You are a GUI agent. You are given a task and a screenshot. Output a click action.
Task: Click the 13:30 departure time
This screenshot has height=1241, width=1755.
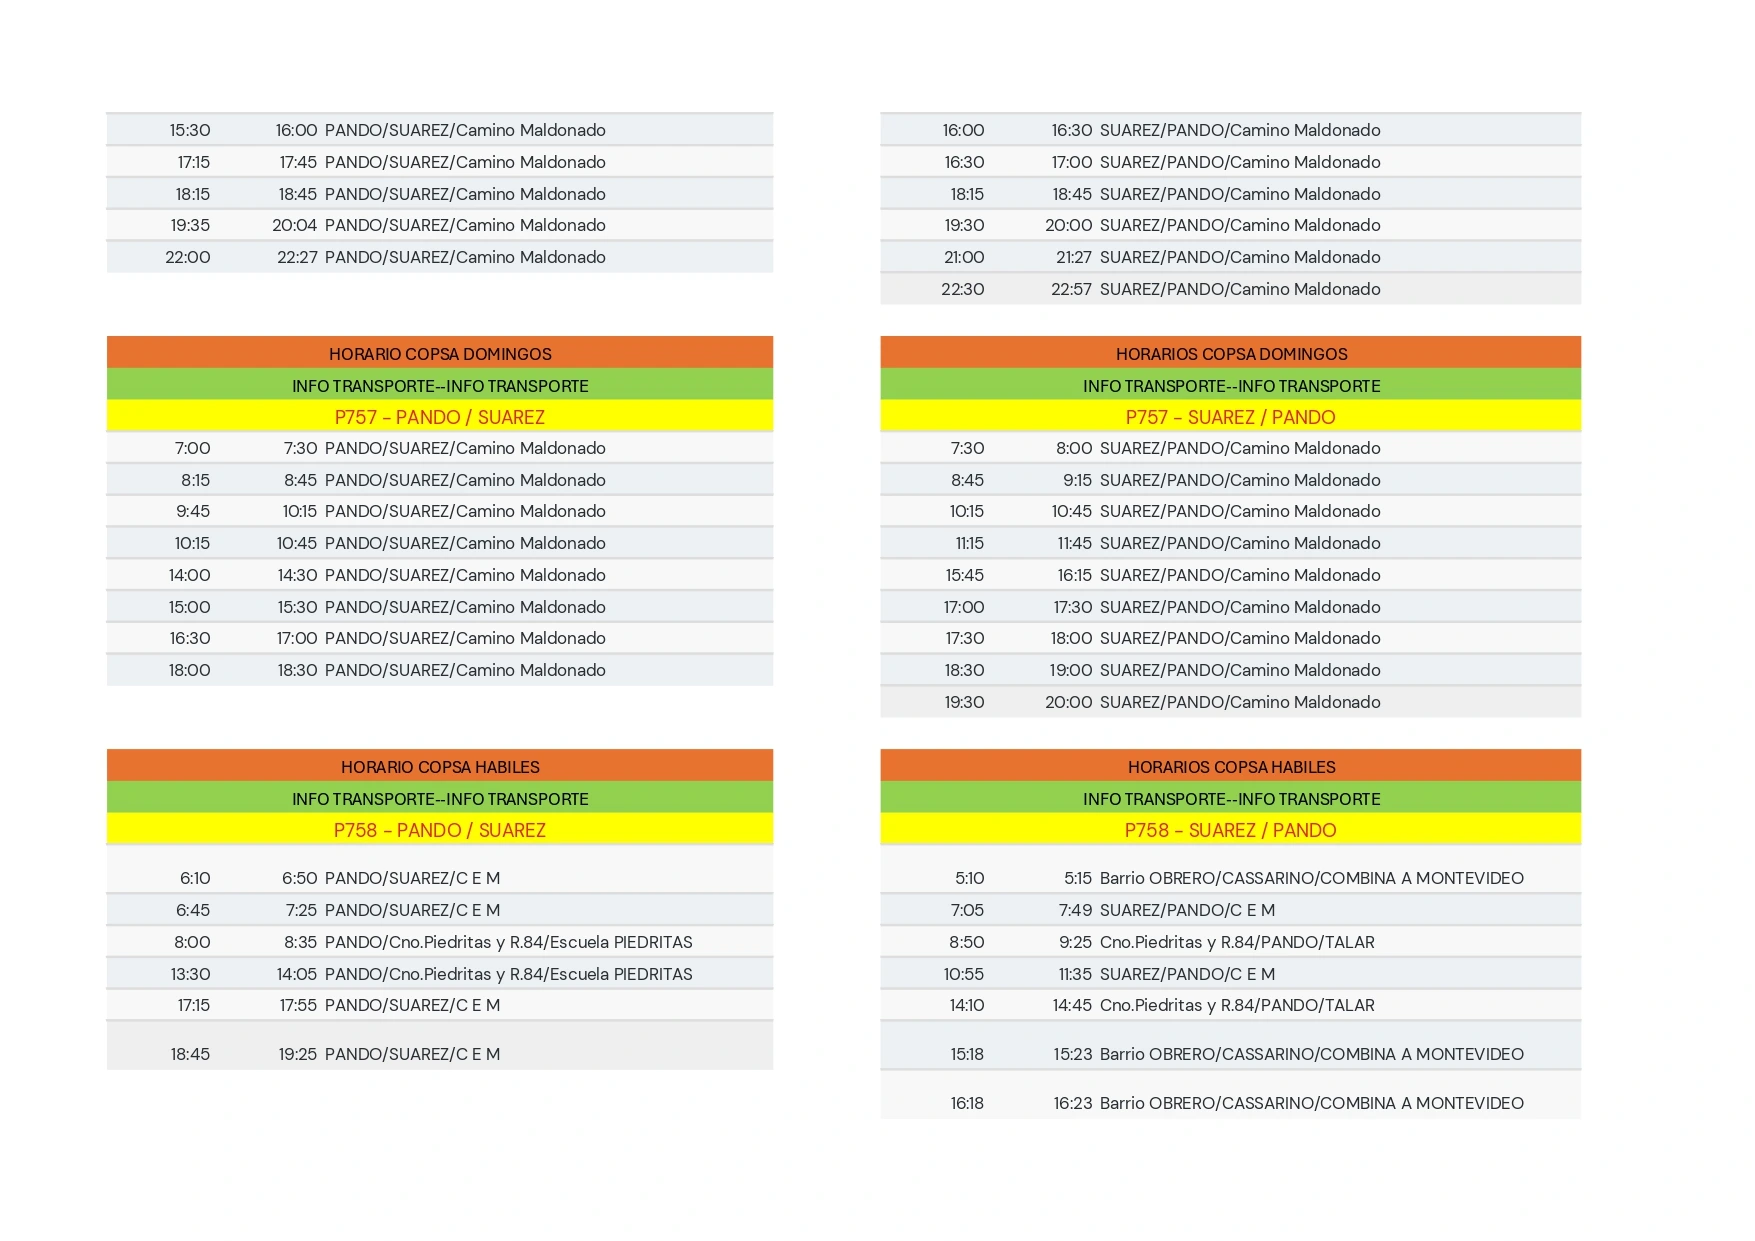pos(190,974)
